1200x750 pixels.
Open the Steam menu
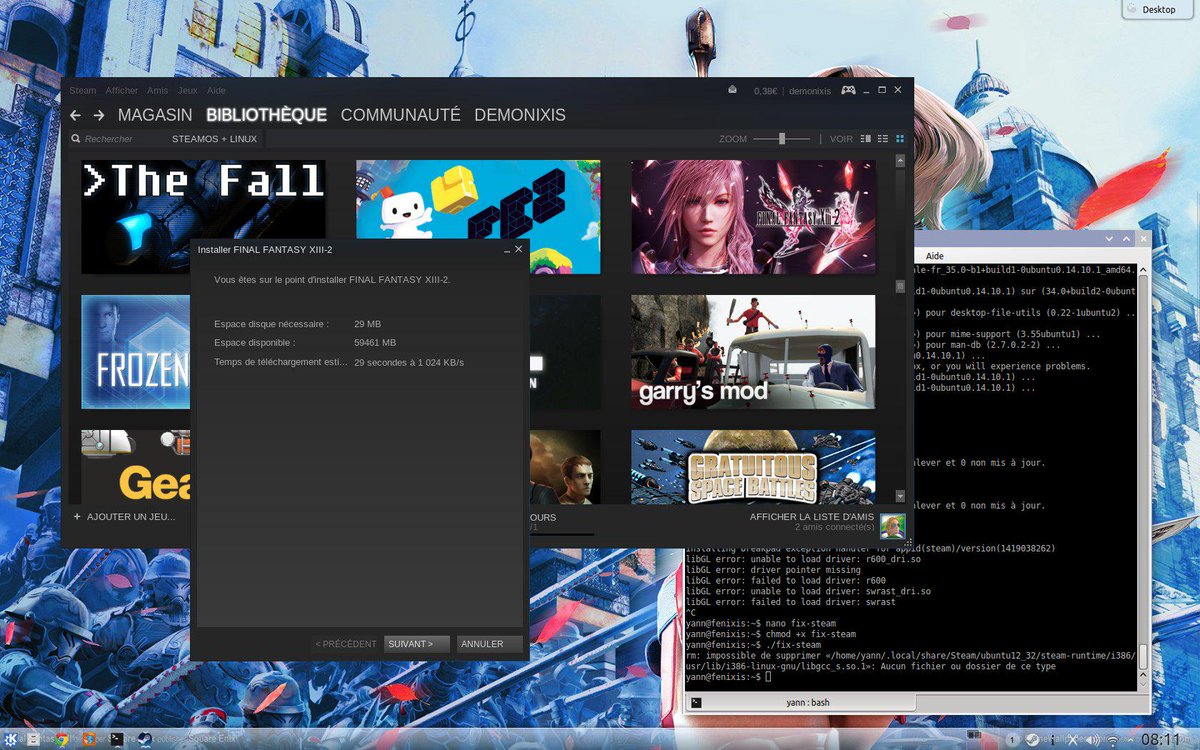[83, 90]
